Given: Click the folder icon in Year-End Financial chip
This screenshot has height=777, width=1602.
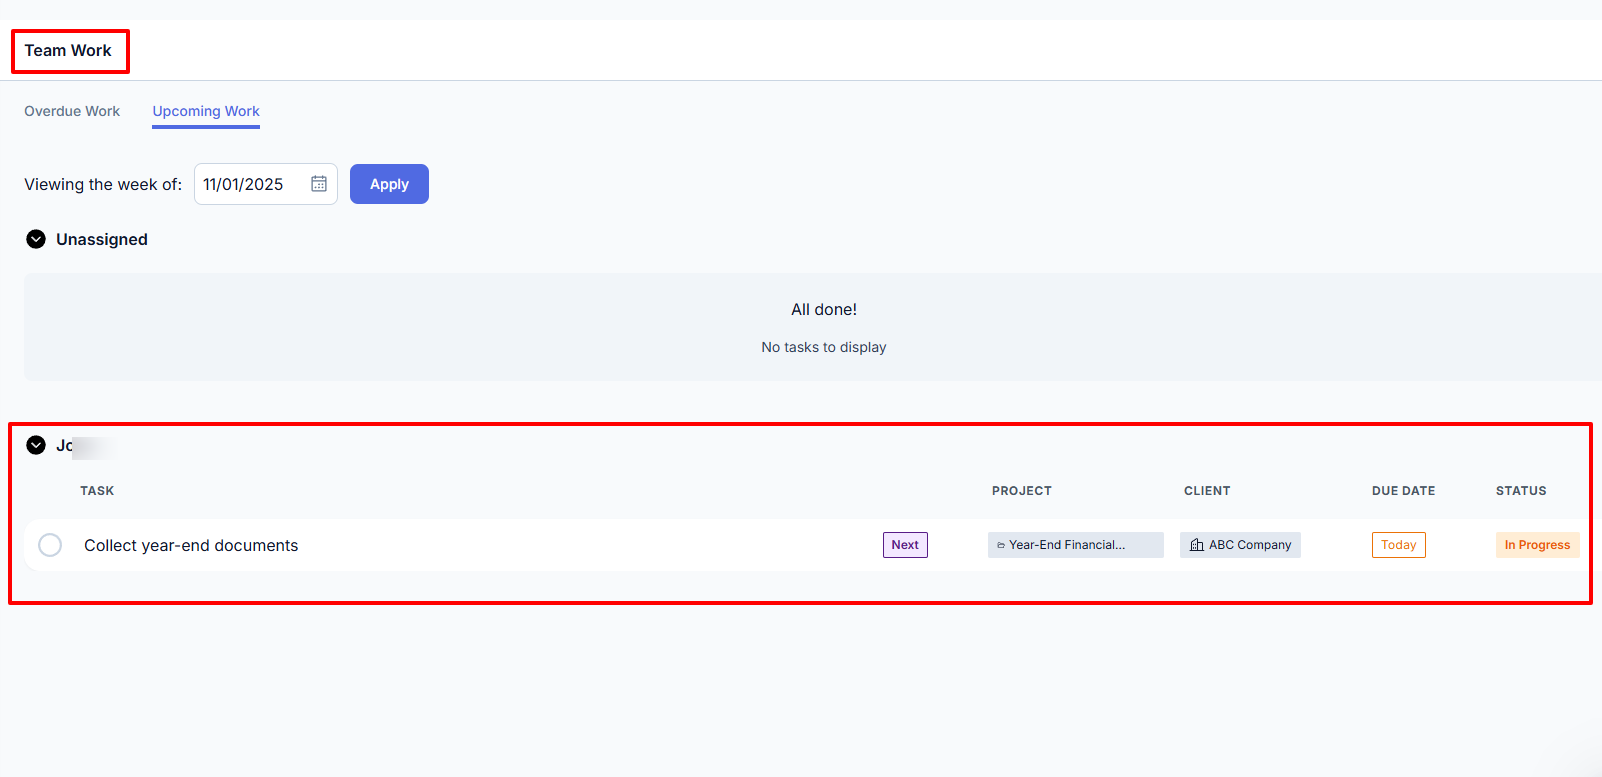Looking at the screenshot, I should point(1001,545).
